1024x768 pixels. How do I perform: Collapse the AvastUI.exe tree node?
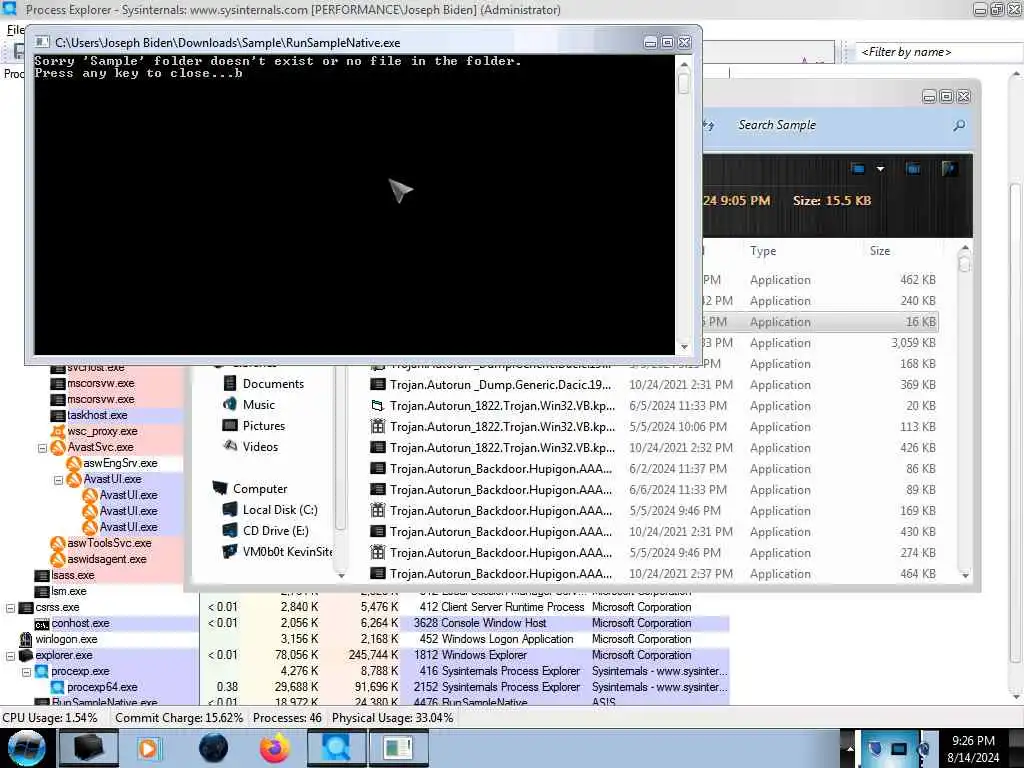(58, 480)
